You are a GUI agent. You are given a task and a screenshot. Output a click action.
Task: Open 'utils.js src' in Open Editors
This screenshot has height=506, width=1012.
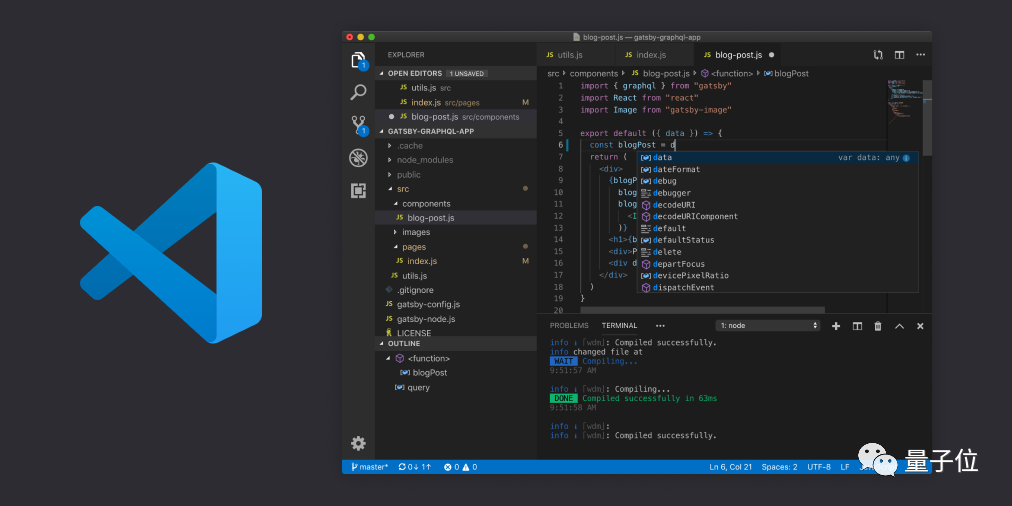455,88
